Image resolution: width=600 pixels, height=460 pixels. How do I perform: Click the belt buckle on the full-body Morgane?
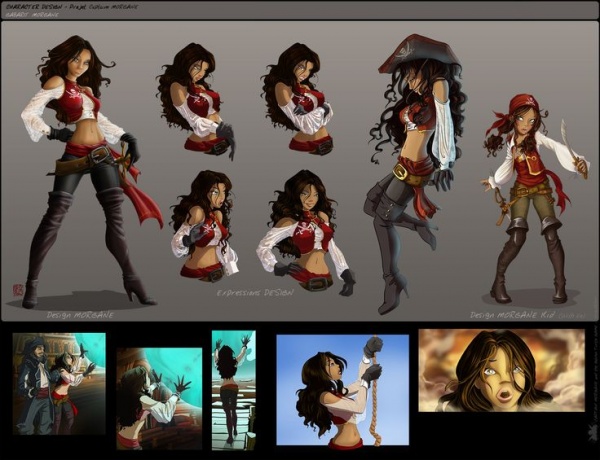click(98, 155)
